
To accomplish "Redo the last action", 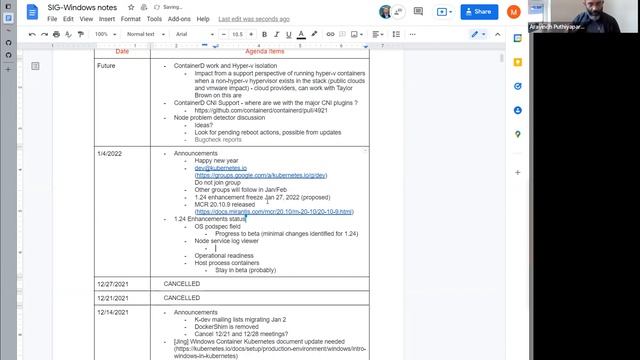I will click(44, 34).
